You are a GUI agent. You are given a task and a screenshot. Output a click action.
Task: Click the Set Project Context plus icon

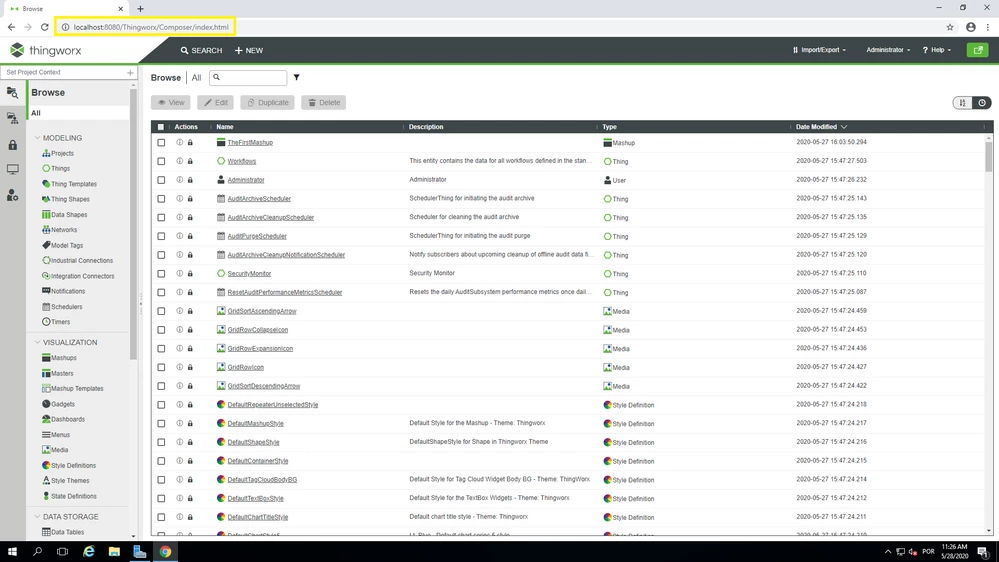click(x=130, y=73)
